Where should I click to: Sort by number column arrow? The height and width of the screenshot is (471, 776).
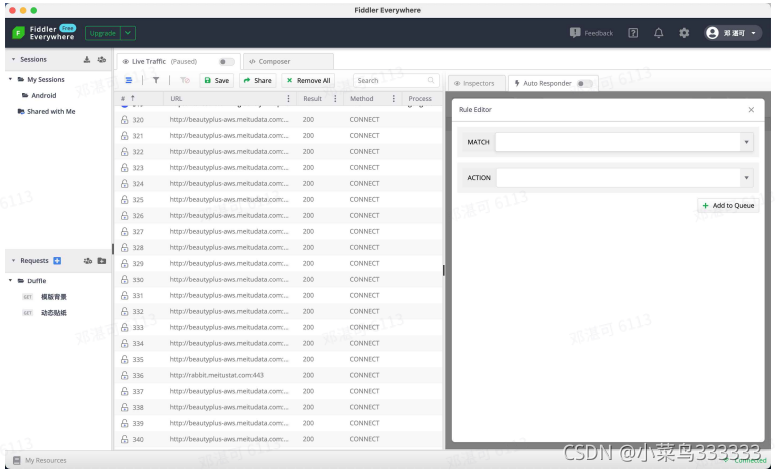(132, 98)
